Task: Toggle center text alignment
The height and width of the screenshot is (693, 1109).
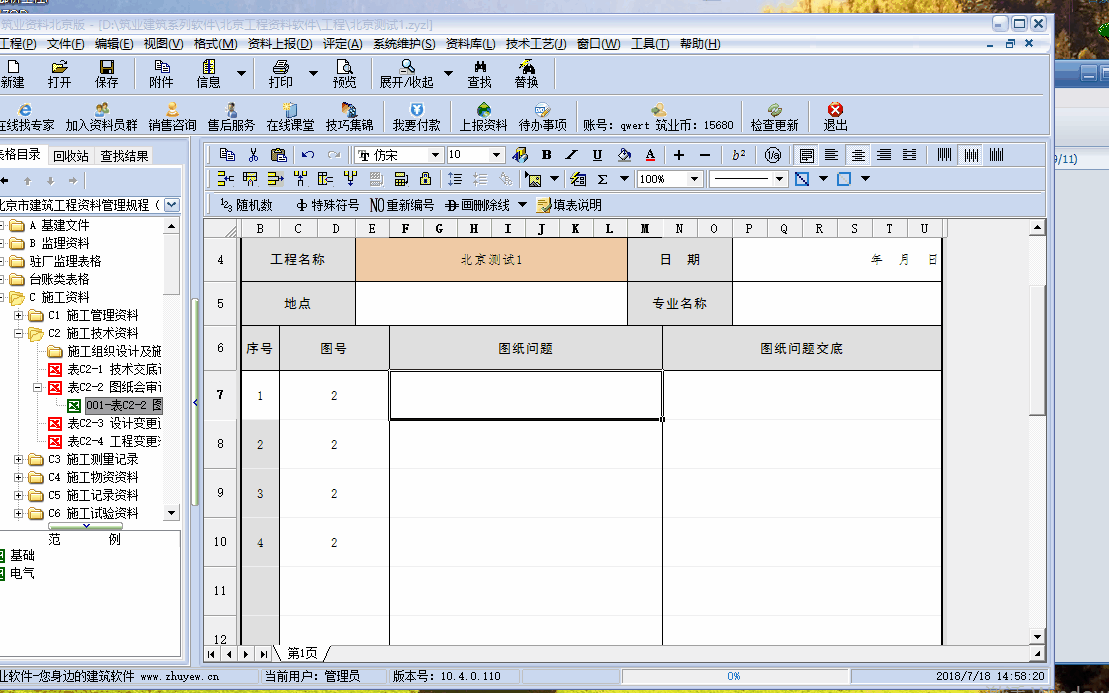Action: tap(858, 155)
